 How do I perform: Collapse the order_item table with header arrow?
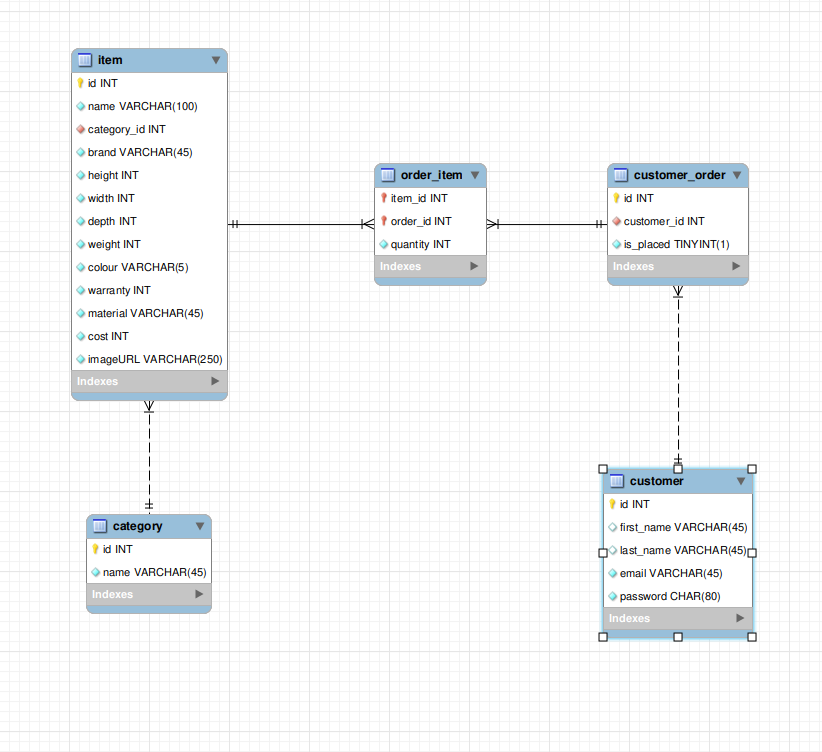coord(475,175)
